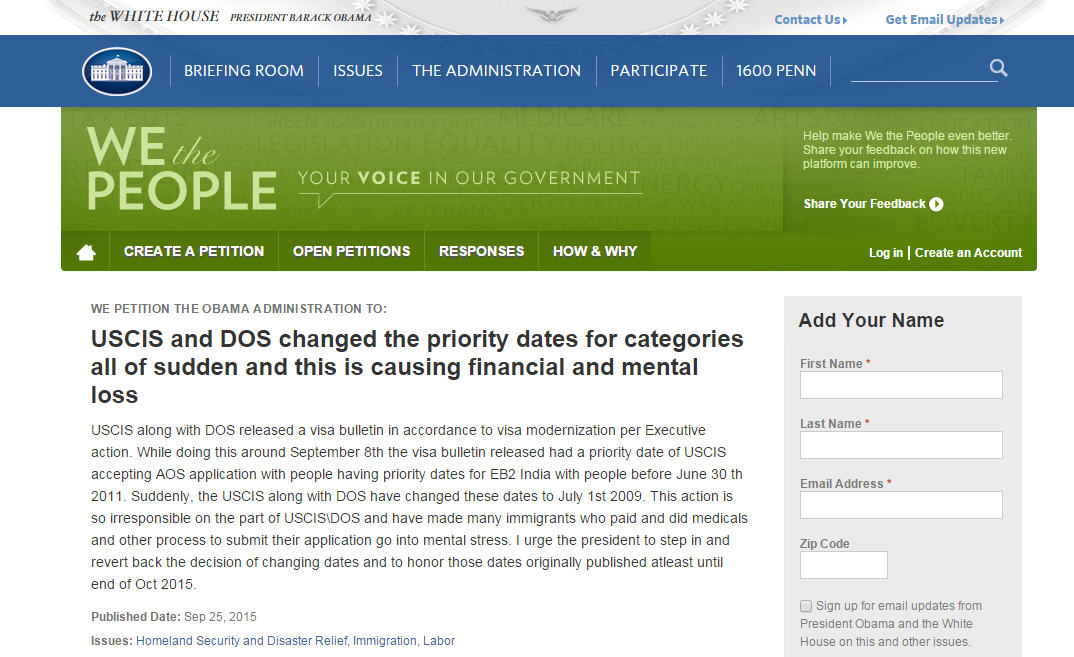Click the Last Name input field
This screenshot has height=657, width=1074.
tap(901, 445)
